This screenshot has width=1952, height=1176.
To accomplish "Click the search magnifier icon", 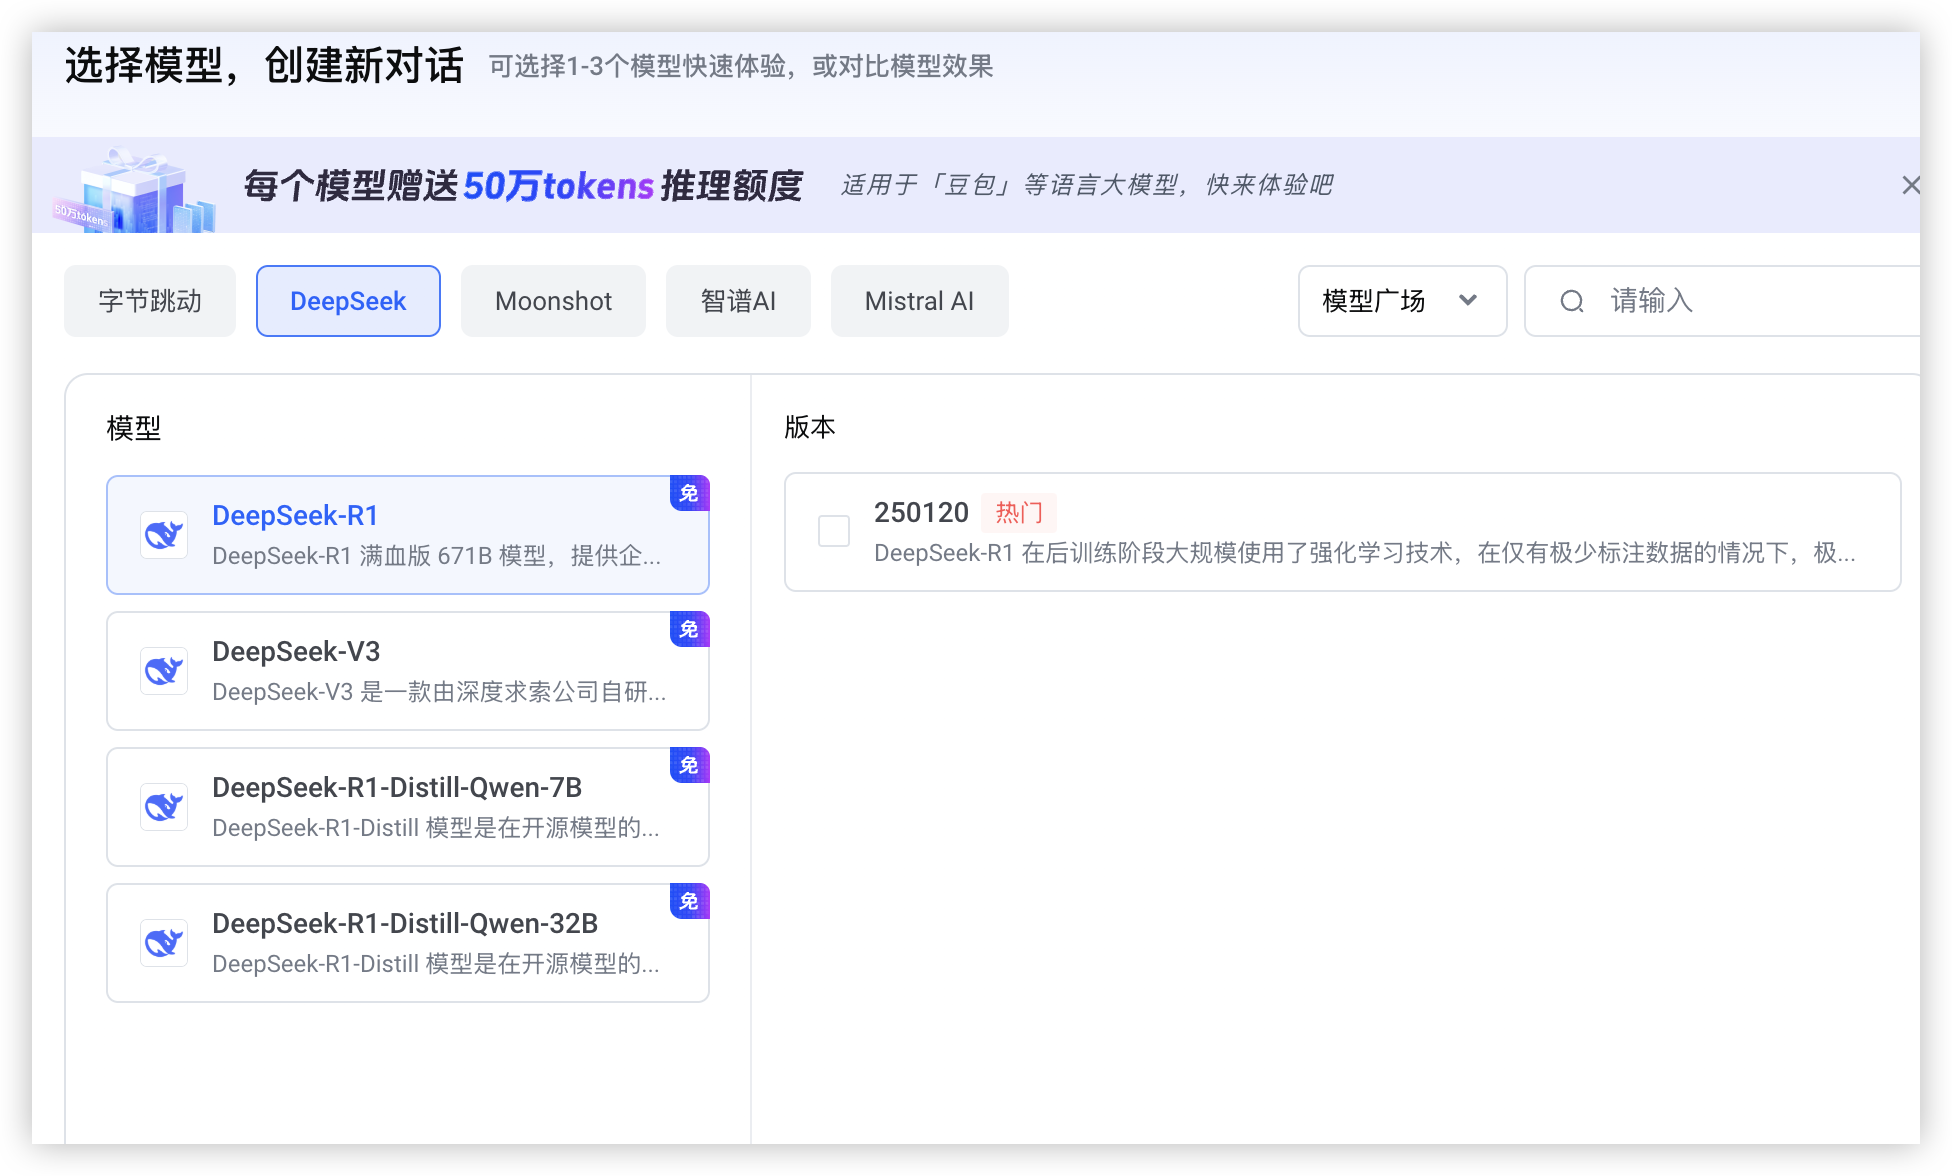I will (x=1572, y=301).
